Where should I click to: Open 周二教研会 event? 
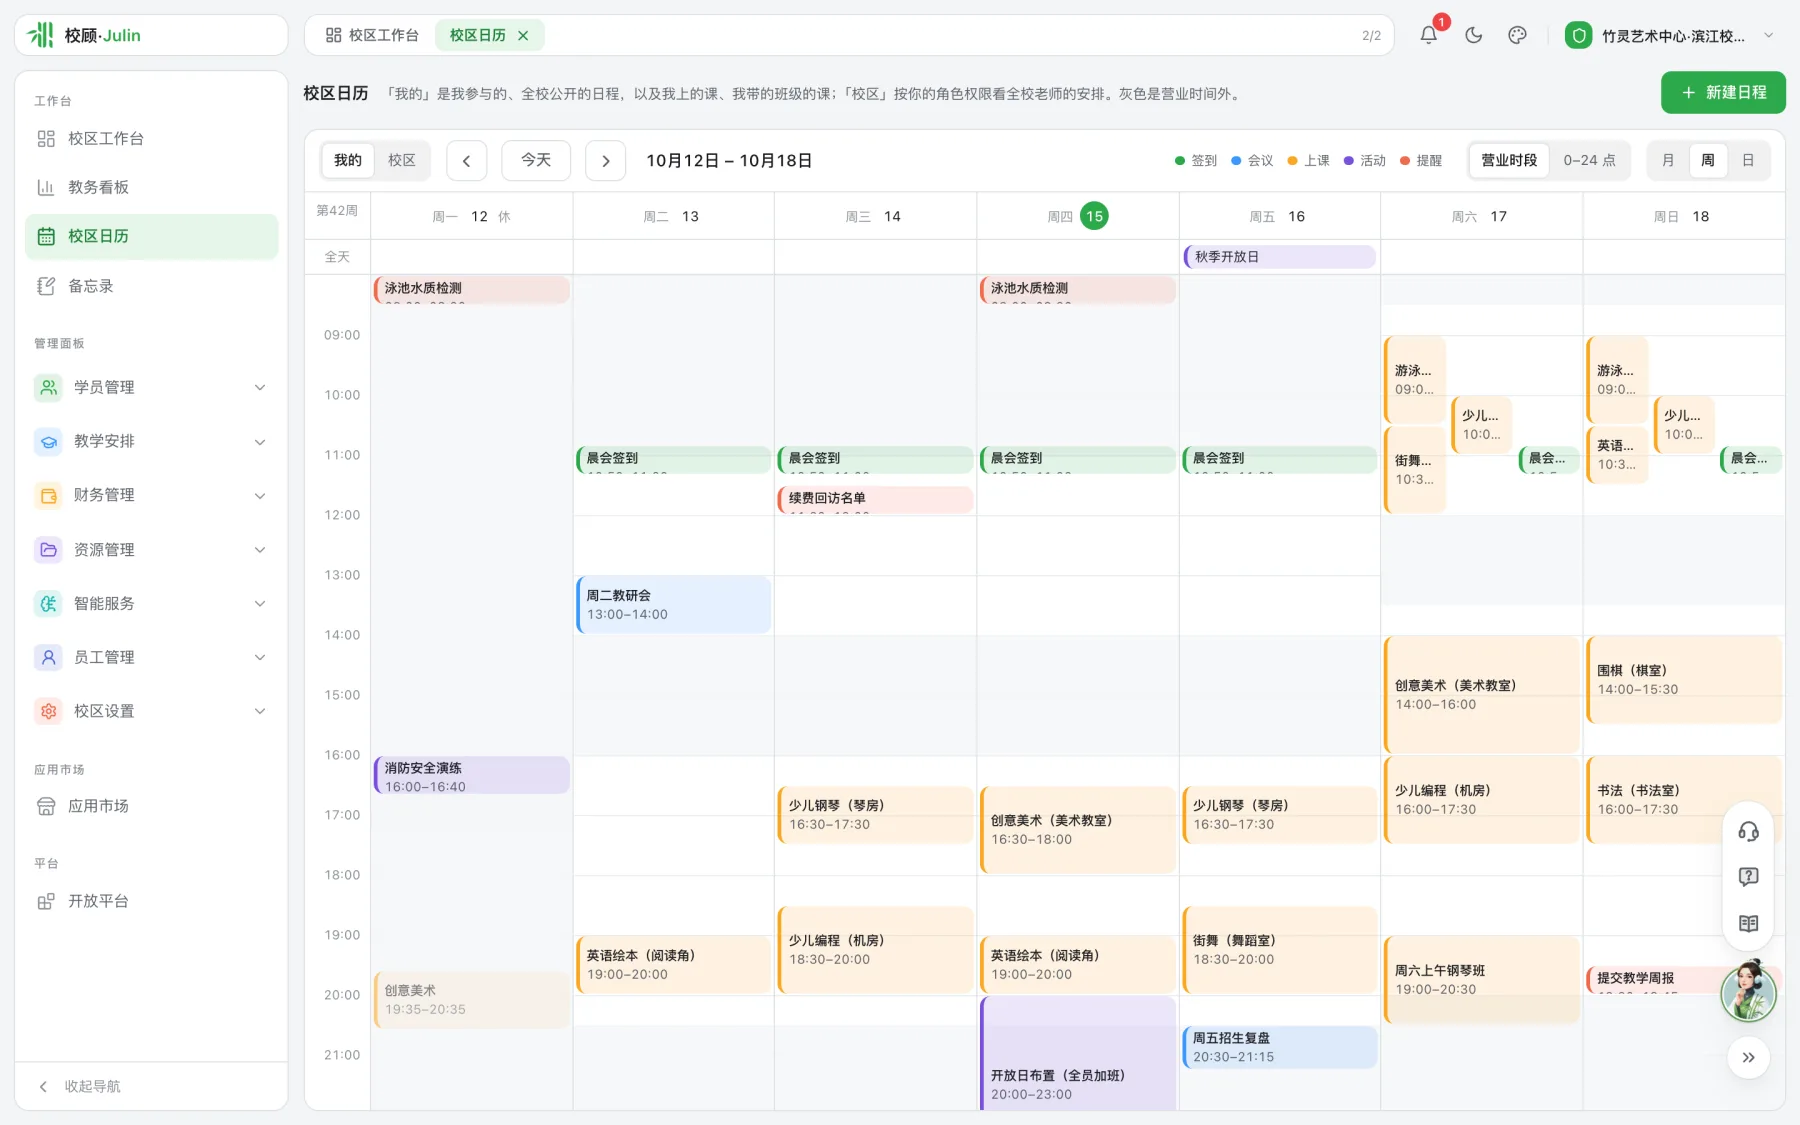pos(673,604)
